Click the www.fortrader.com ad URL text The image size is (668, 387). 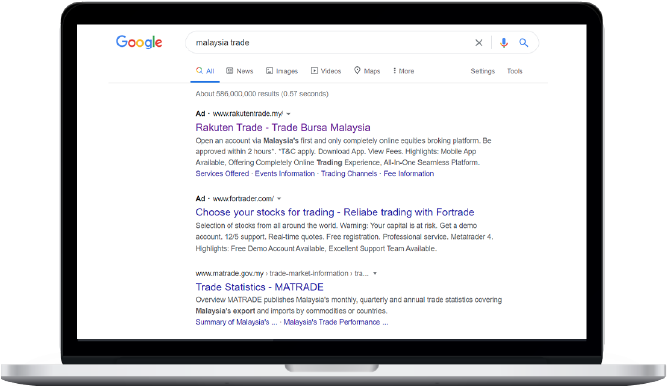coord(243,198)
